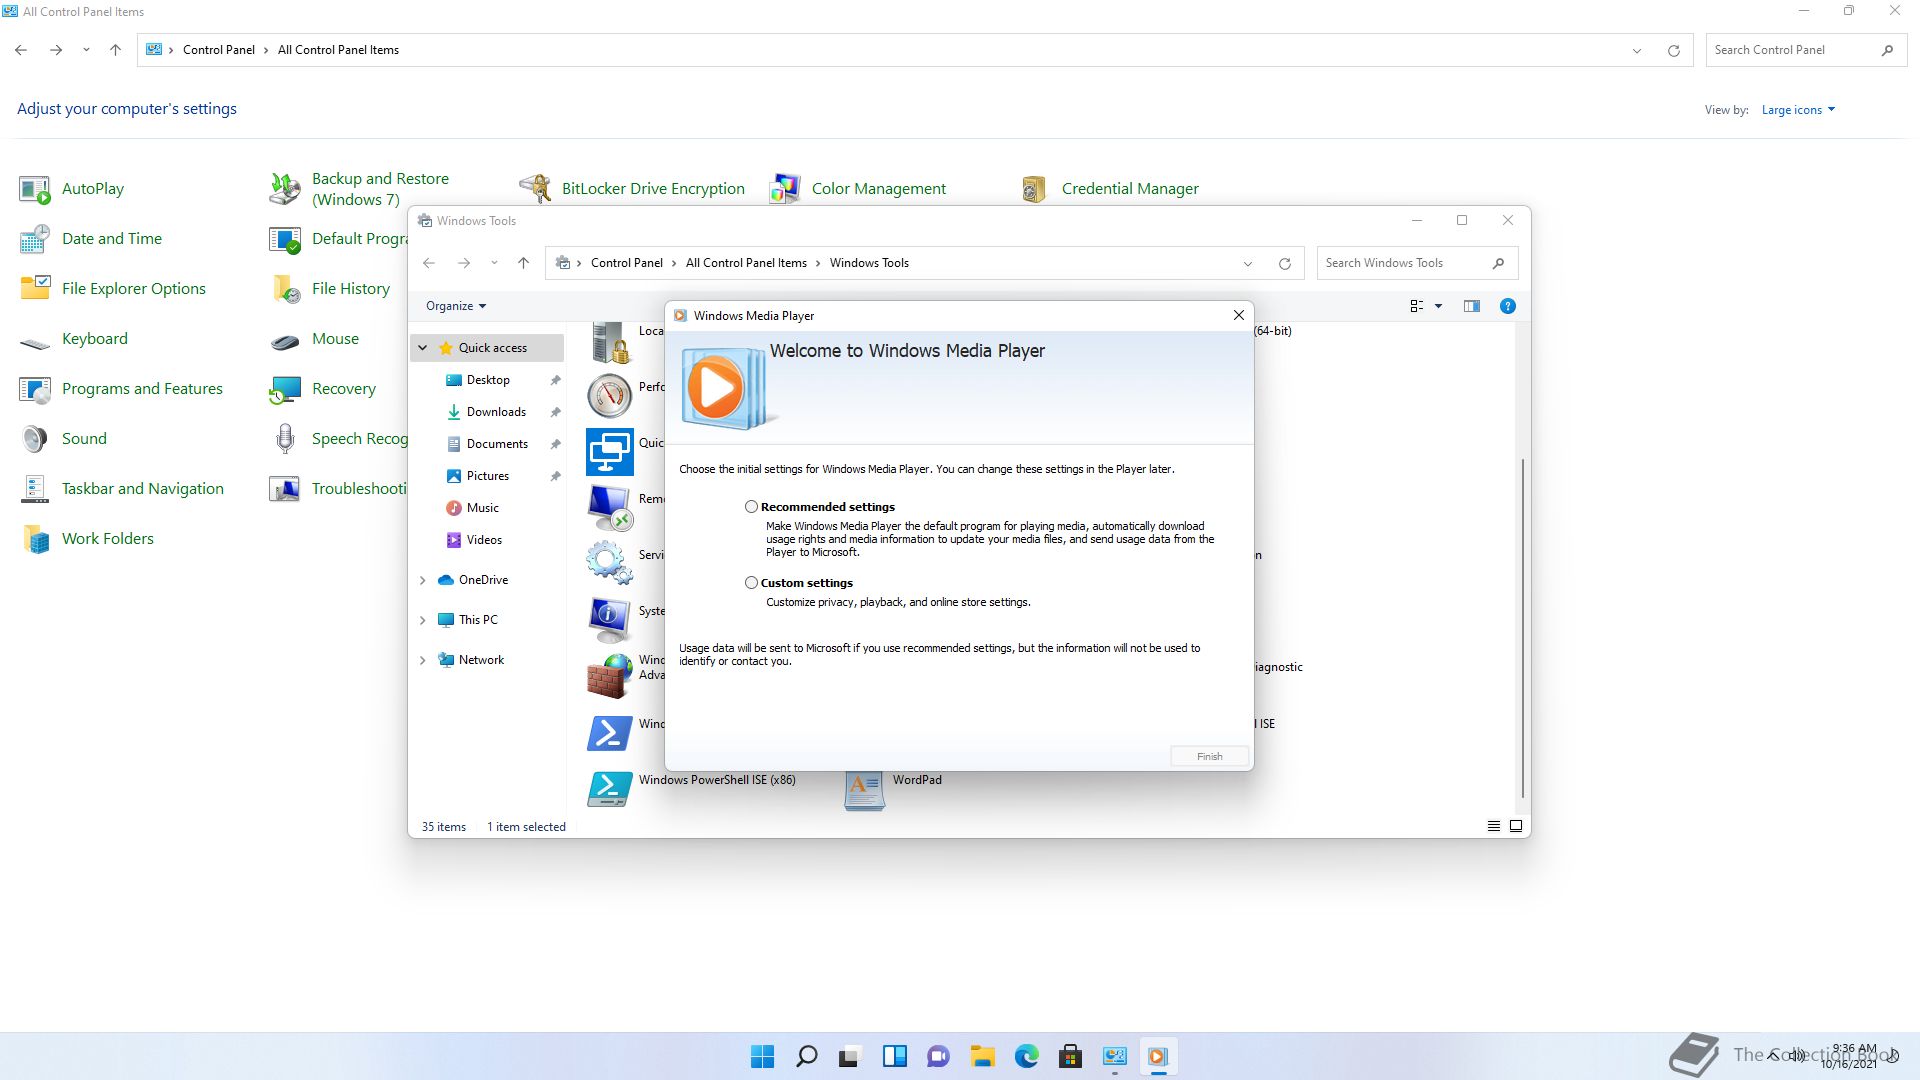This screenshot has width=1920, height=1080.
Task: Expand the OneDrive tree node
Action: point(423,580)
